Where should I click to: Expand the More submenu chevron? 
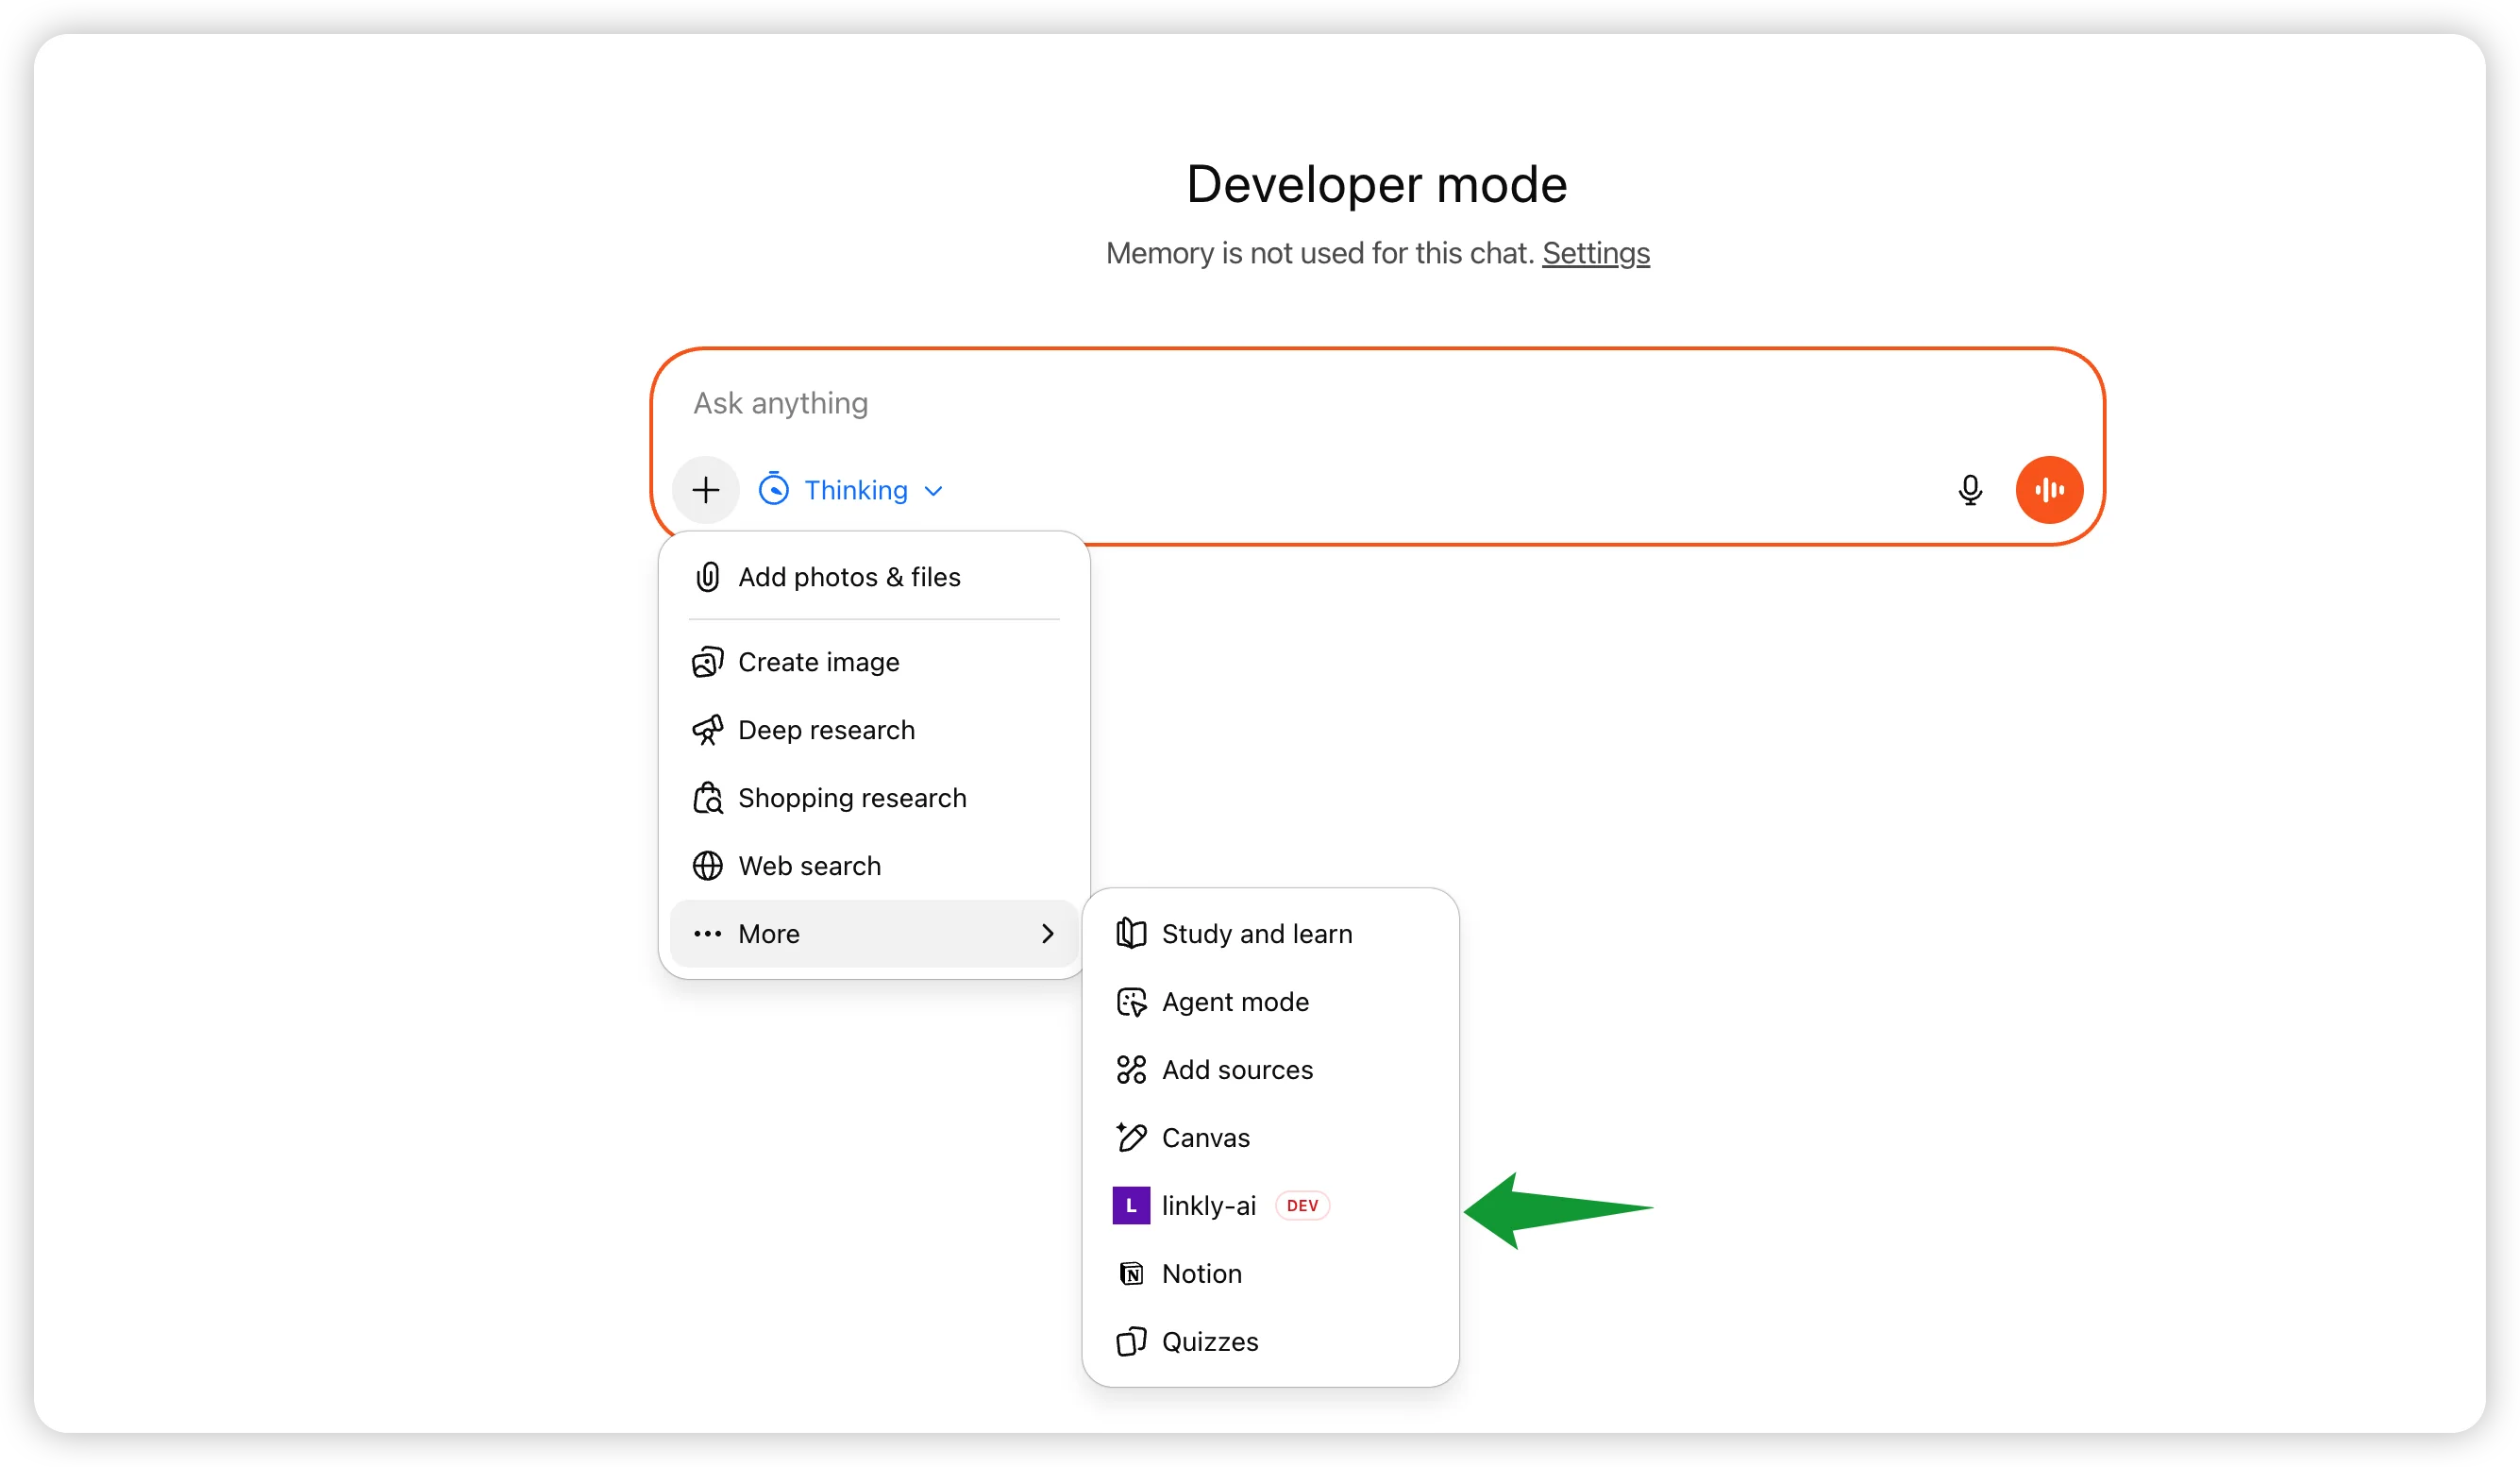pyautogui.click(x=1048, y=933)
